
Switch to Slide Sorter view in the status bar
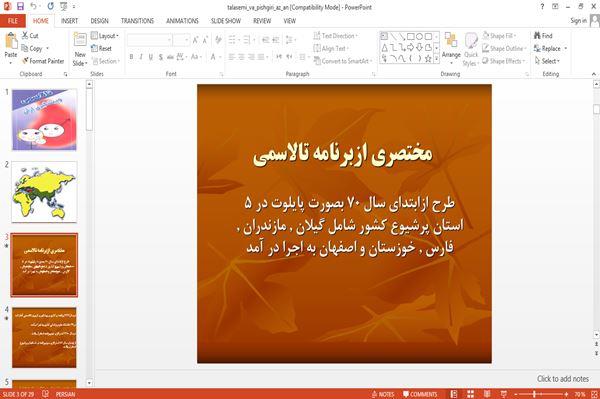[x=470, y=394]
